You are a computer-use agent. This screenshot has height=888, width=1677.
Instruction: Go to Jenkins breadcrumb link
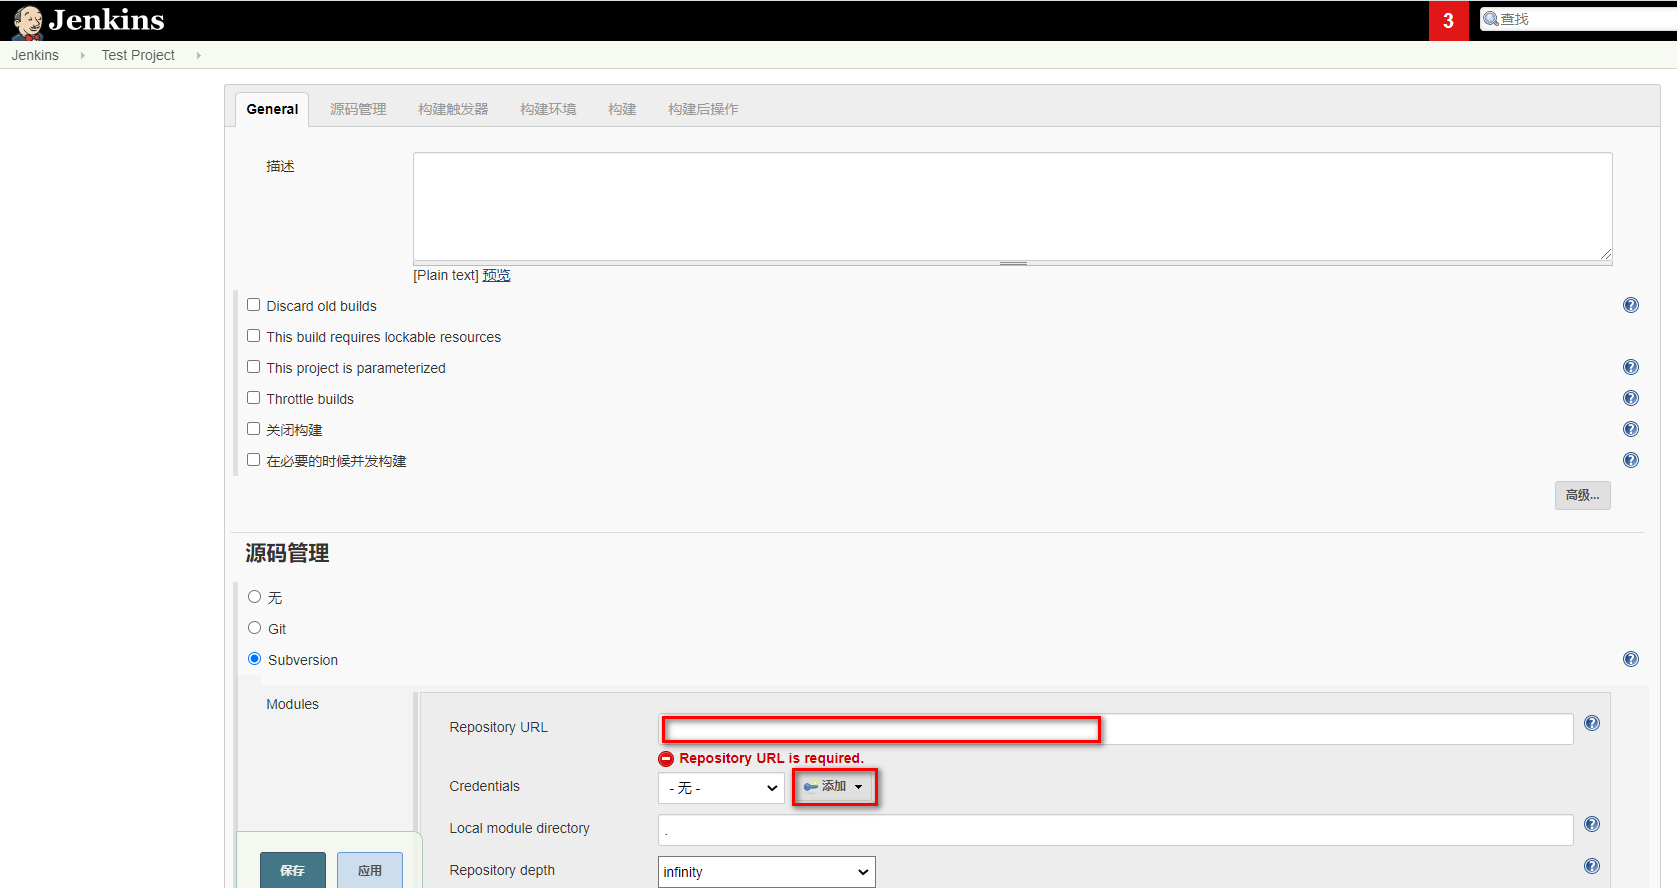35,55
